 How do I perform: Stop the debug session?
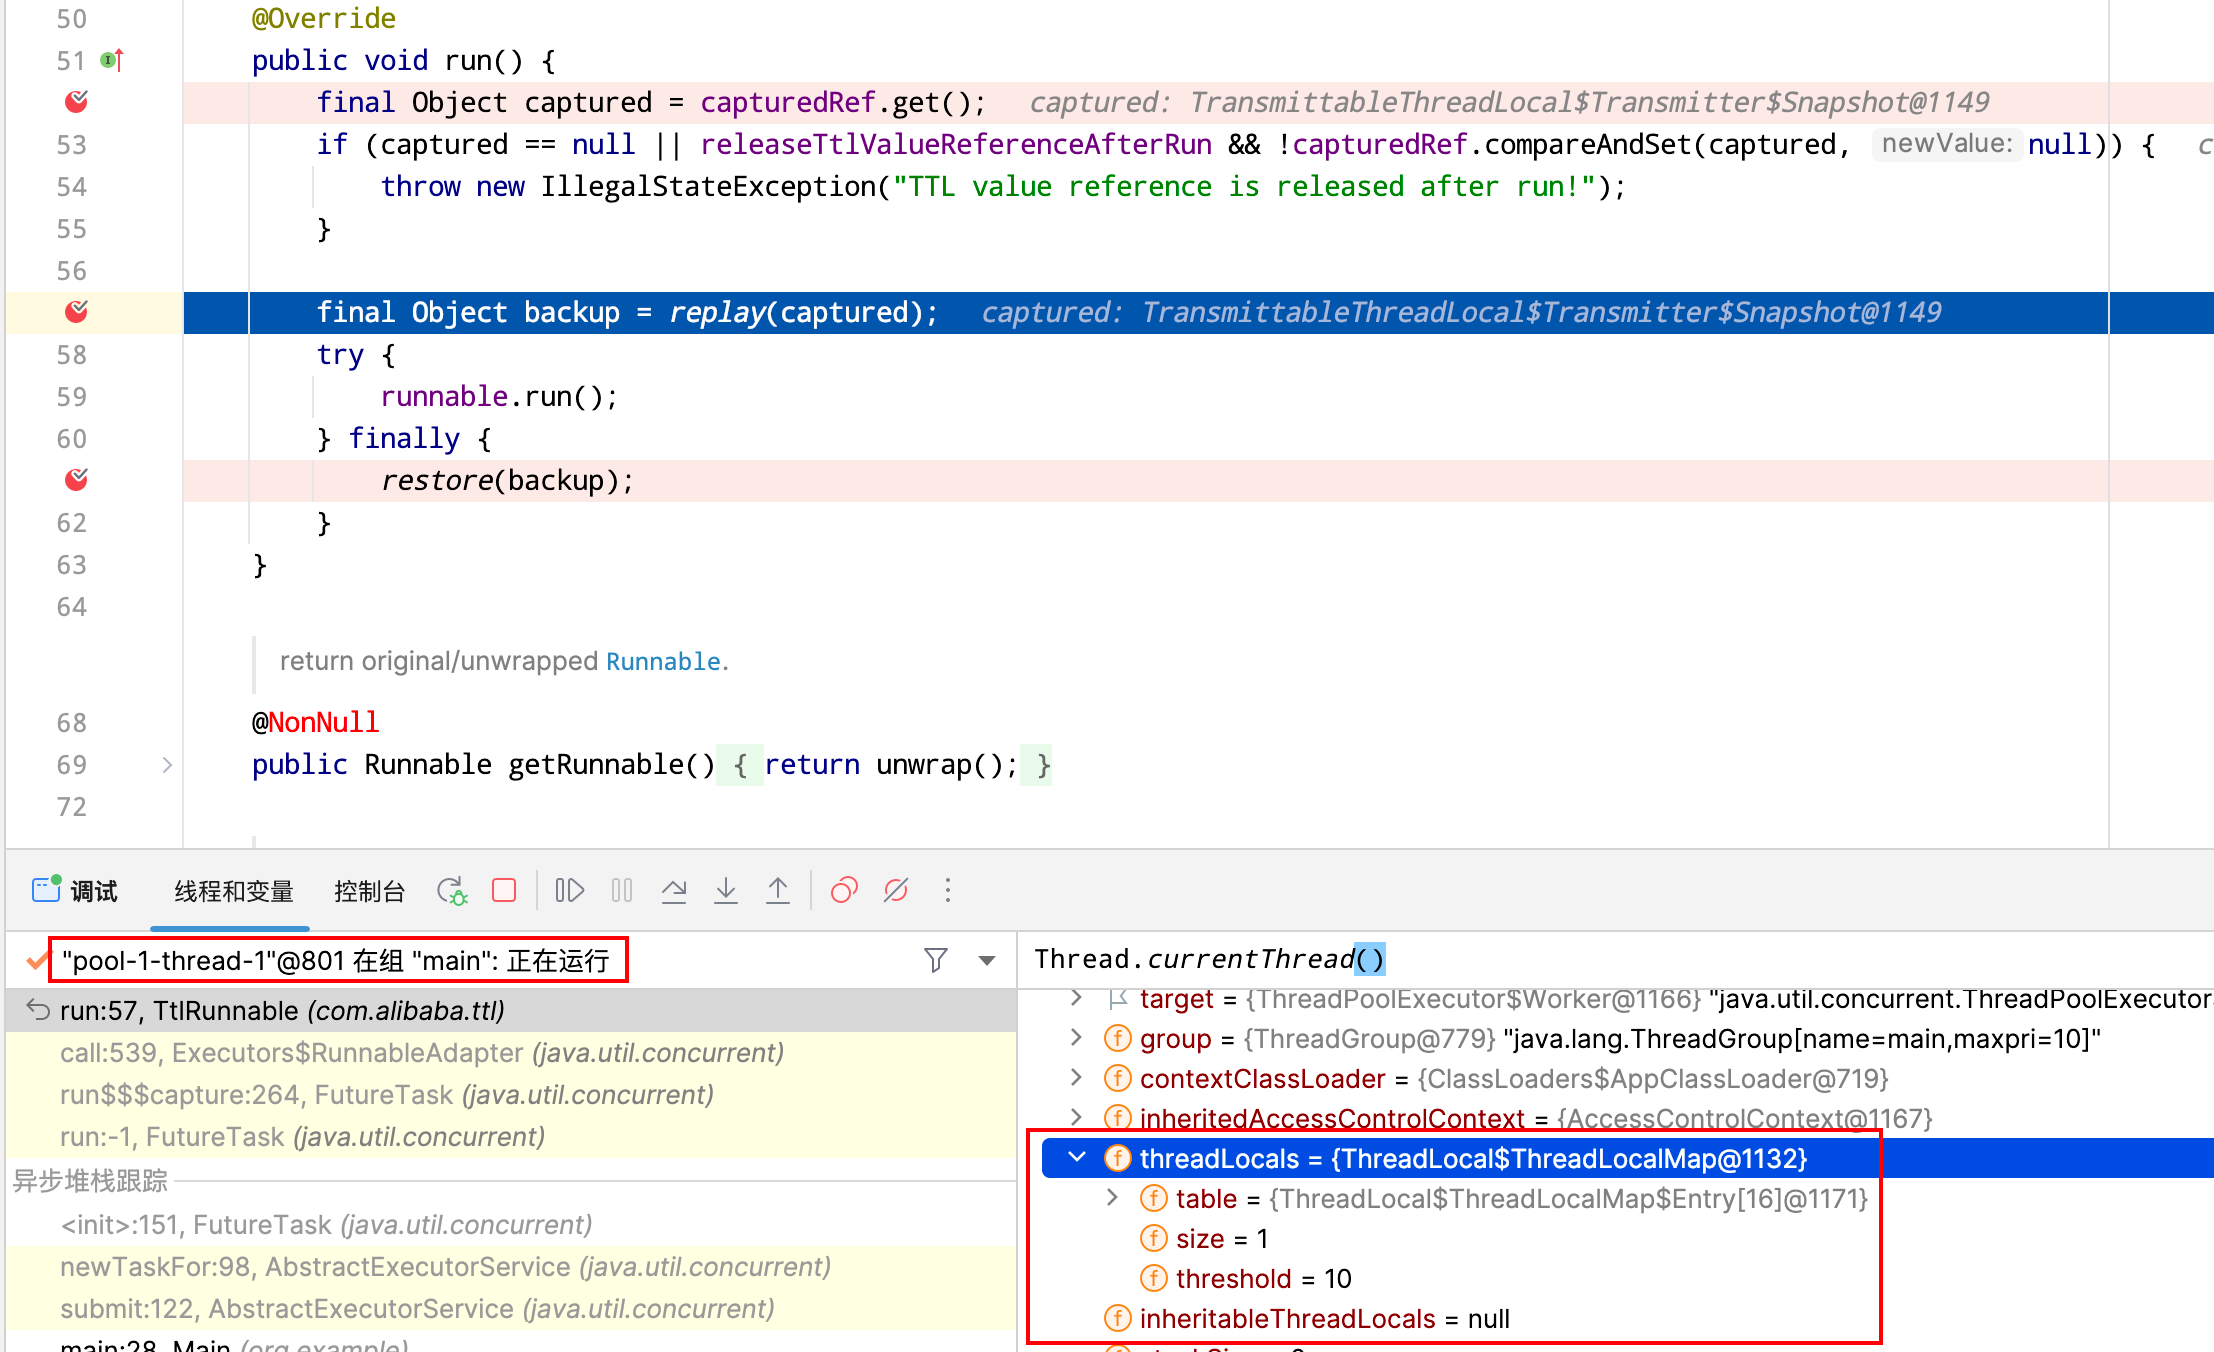(x=504, y=890)
